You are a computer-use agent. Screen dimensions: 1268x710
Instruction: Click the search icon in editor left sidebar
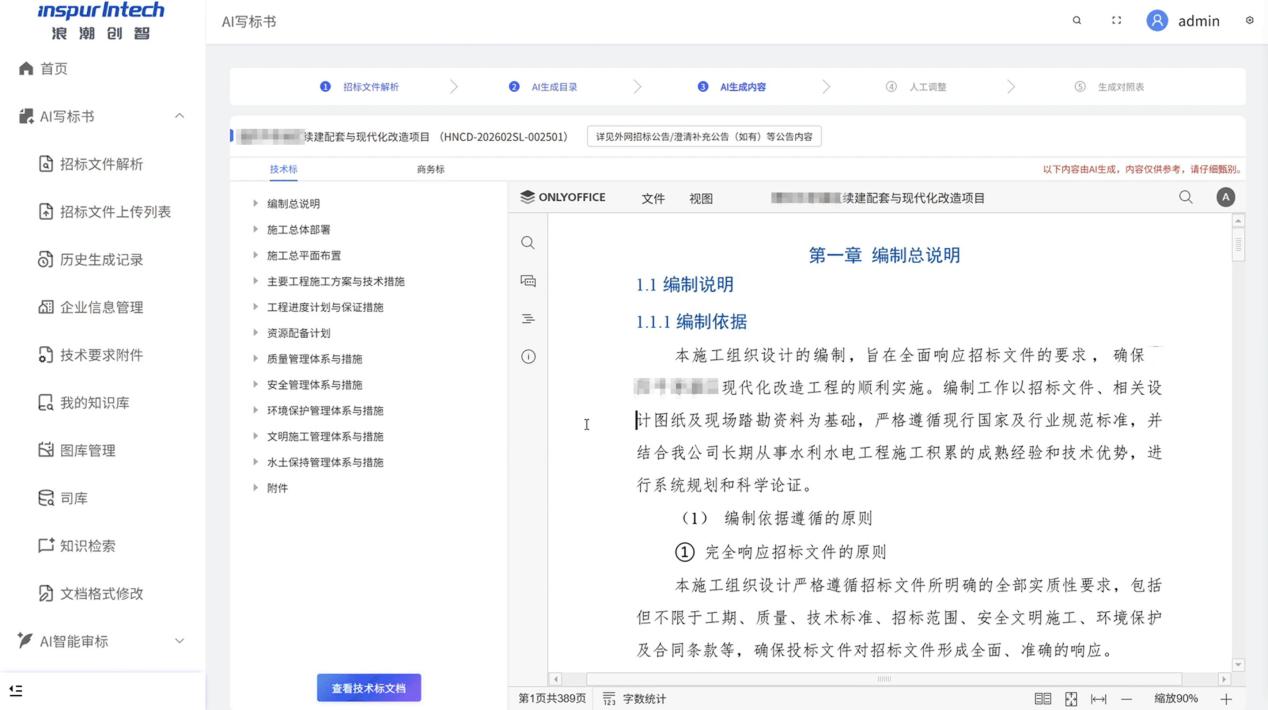pyautogui.click(x=528, y=243)
